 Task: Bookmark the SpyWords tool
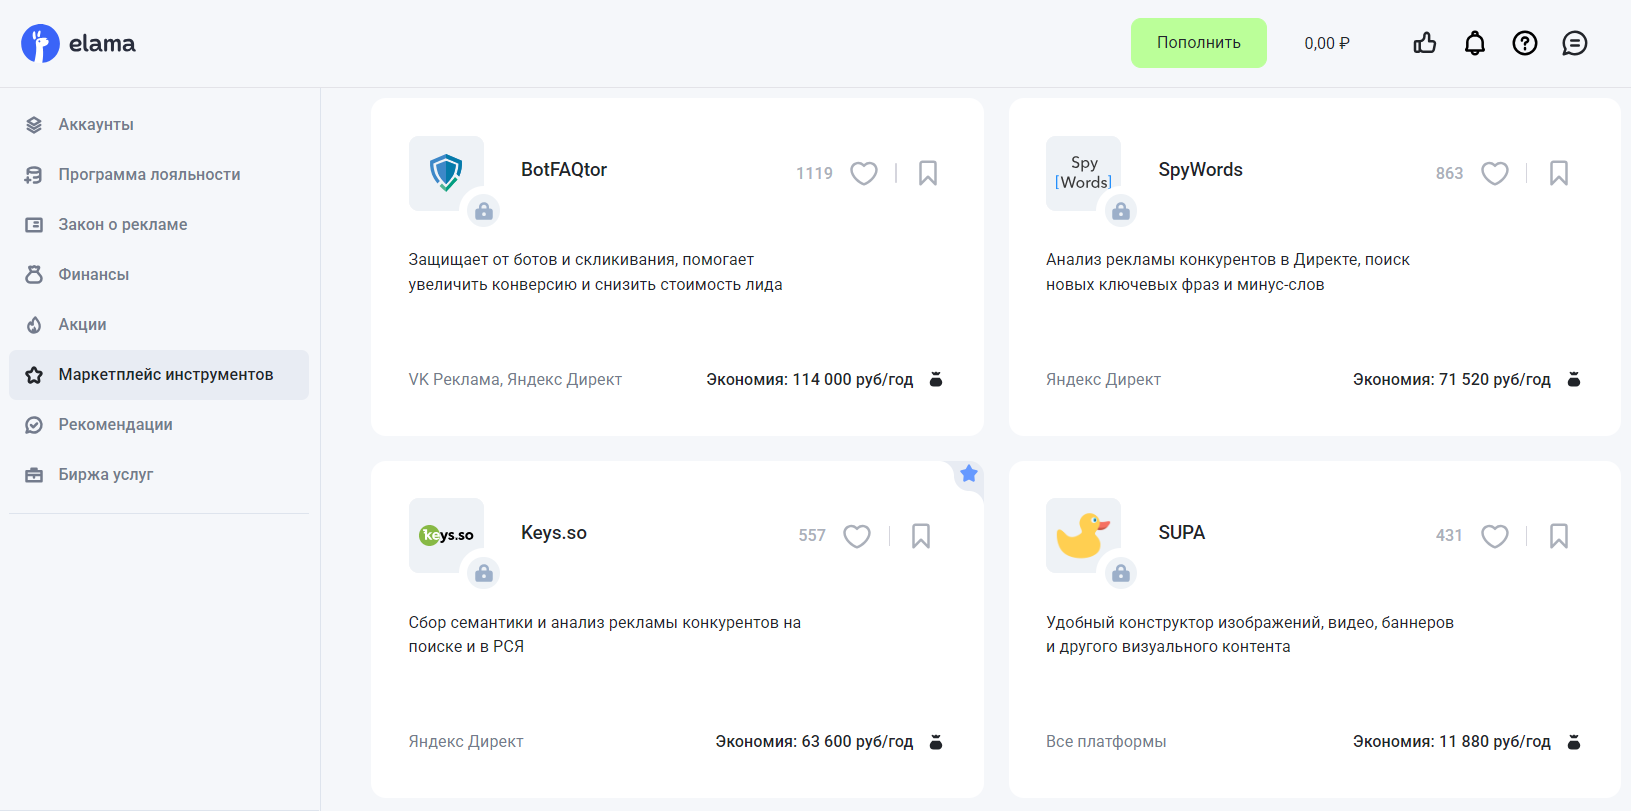pos(1559,173)
